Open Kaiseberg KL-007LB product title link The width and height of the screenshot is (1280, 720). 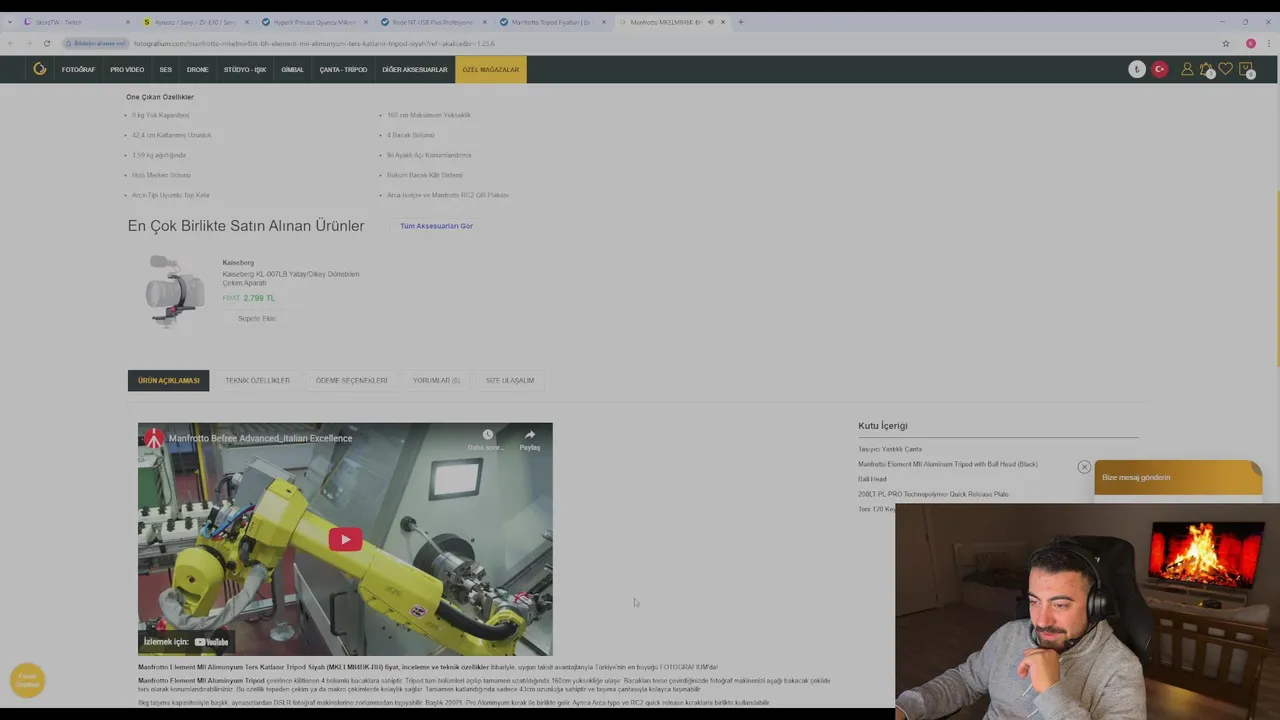pyautogui.click(x=290, y=278)
